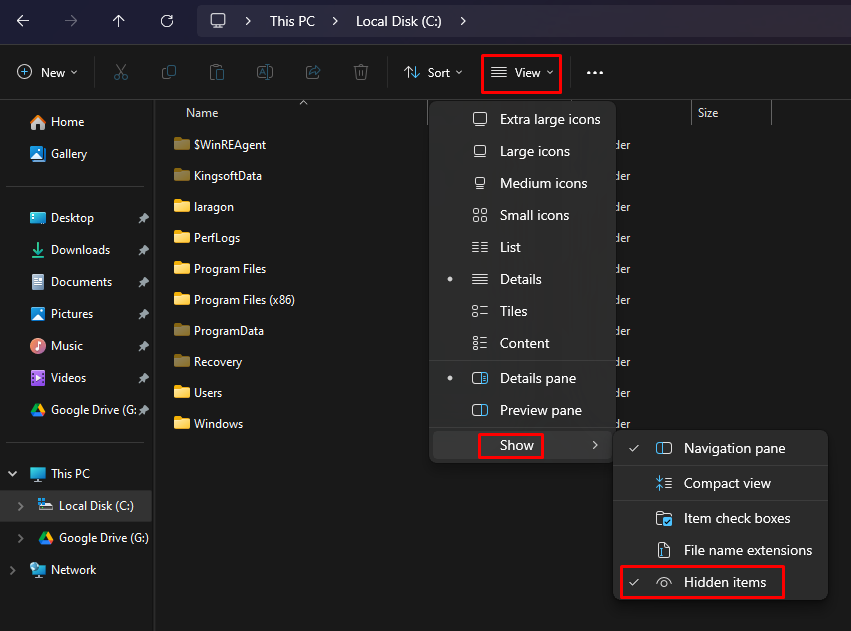The width and height of the screenshot is (851, 631).
Task: Select the Program Files folder icon
Action: pyautogui.click(x=182, y=268)
